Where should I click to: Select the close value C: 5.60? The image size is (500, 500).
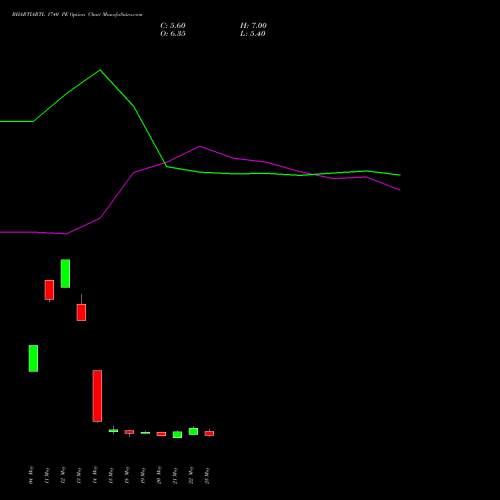[173, 26]
